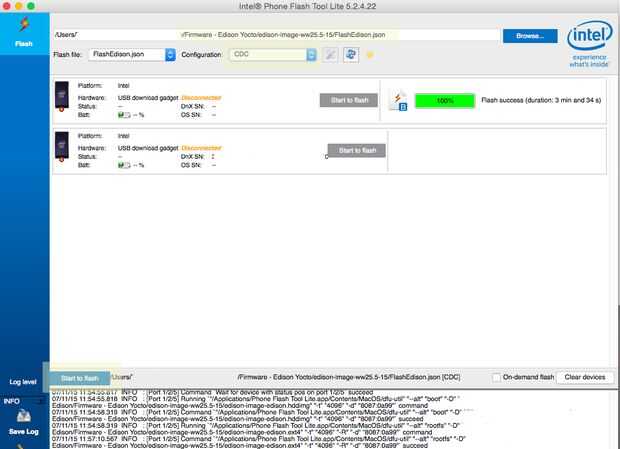Click first device's Disconnected status label
Image resolution: width=620 pixels, height=449 pixels.
point(201,98)
